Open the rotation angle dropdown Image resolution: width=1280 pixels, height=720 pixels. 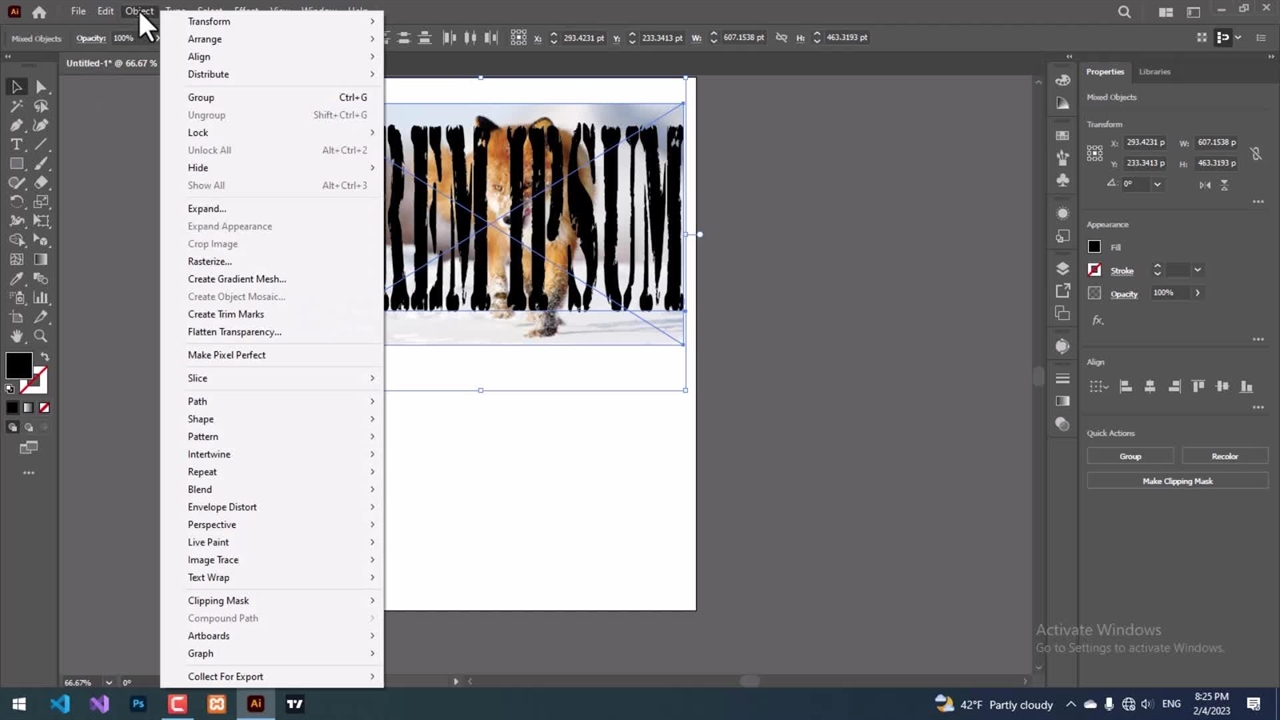(x=1157, y=184)
